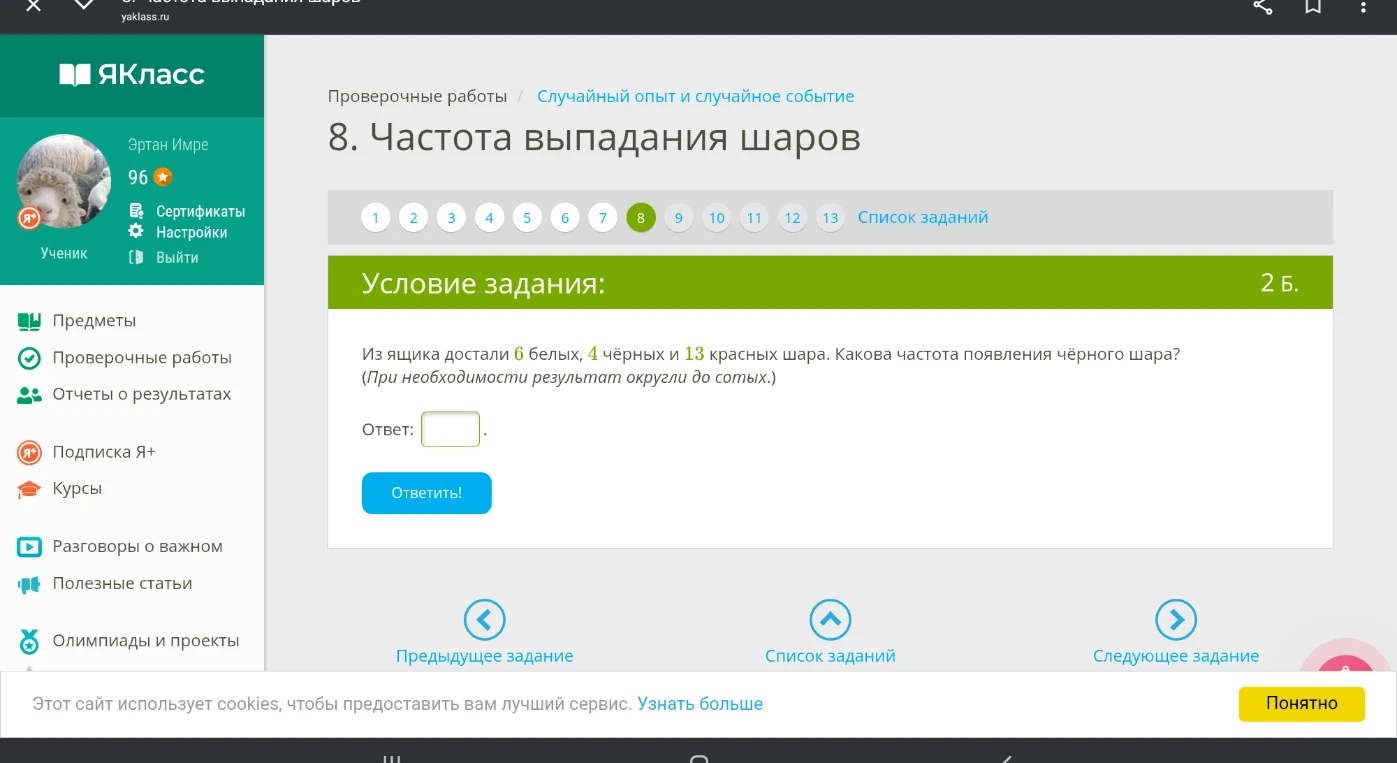
Task: Go to Проверочные работы breadcrumb
Action: pos(418,96)
